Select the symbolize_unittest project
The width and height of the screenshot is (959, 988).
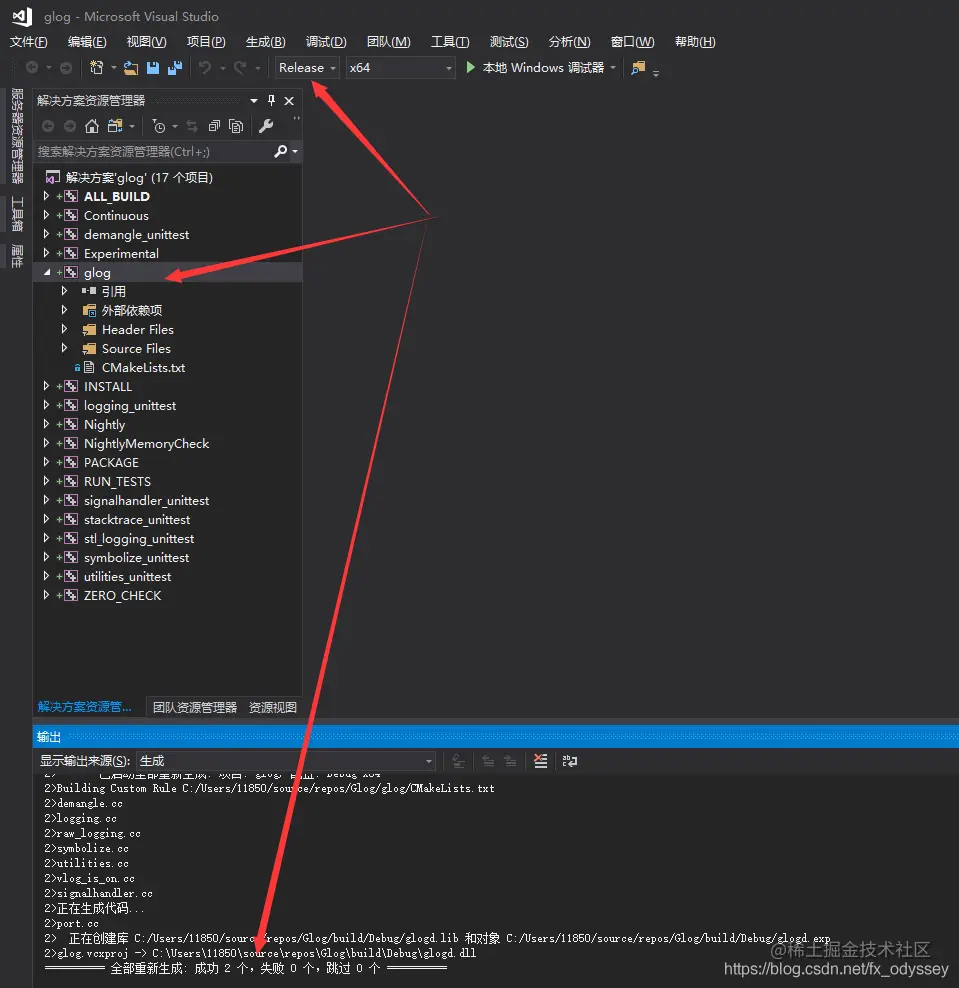[136, 558]
